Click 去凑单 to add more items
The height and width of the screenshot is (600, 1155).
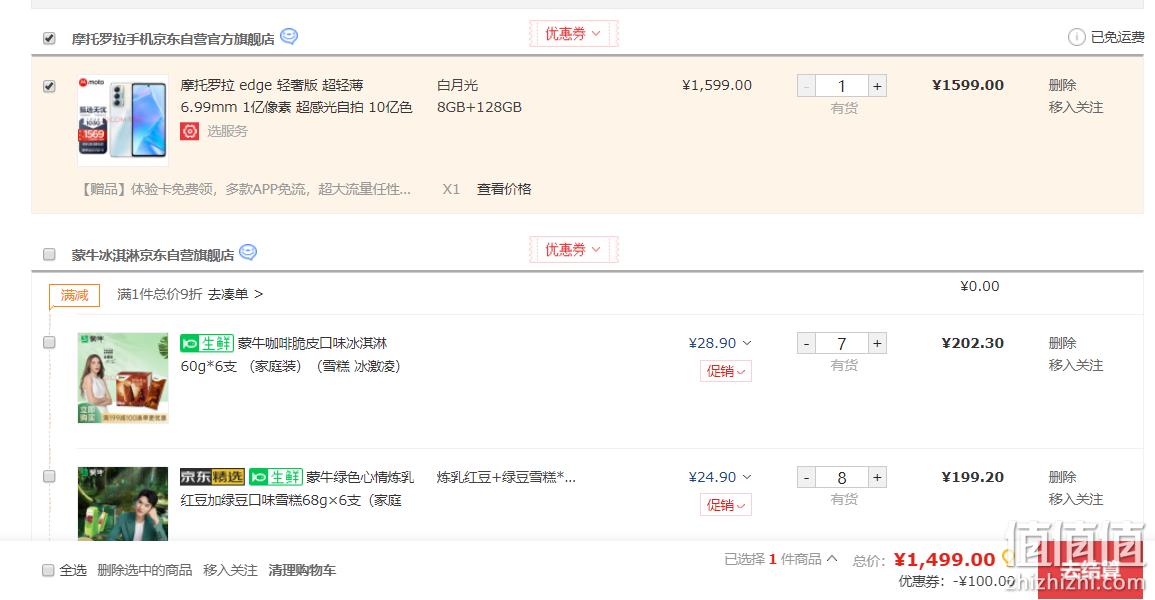pos(235,294)
